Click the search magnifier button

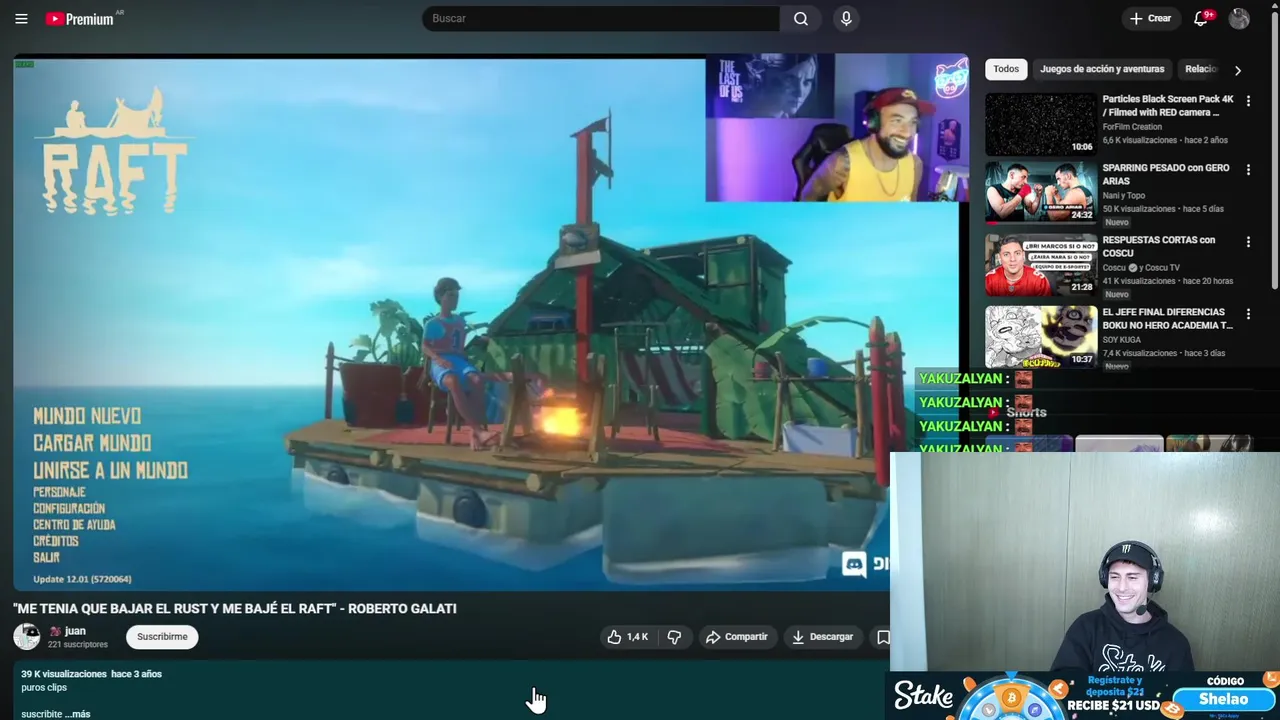pyautogui.click(x=801, y=19)
